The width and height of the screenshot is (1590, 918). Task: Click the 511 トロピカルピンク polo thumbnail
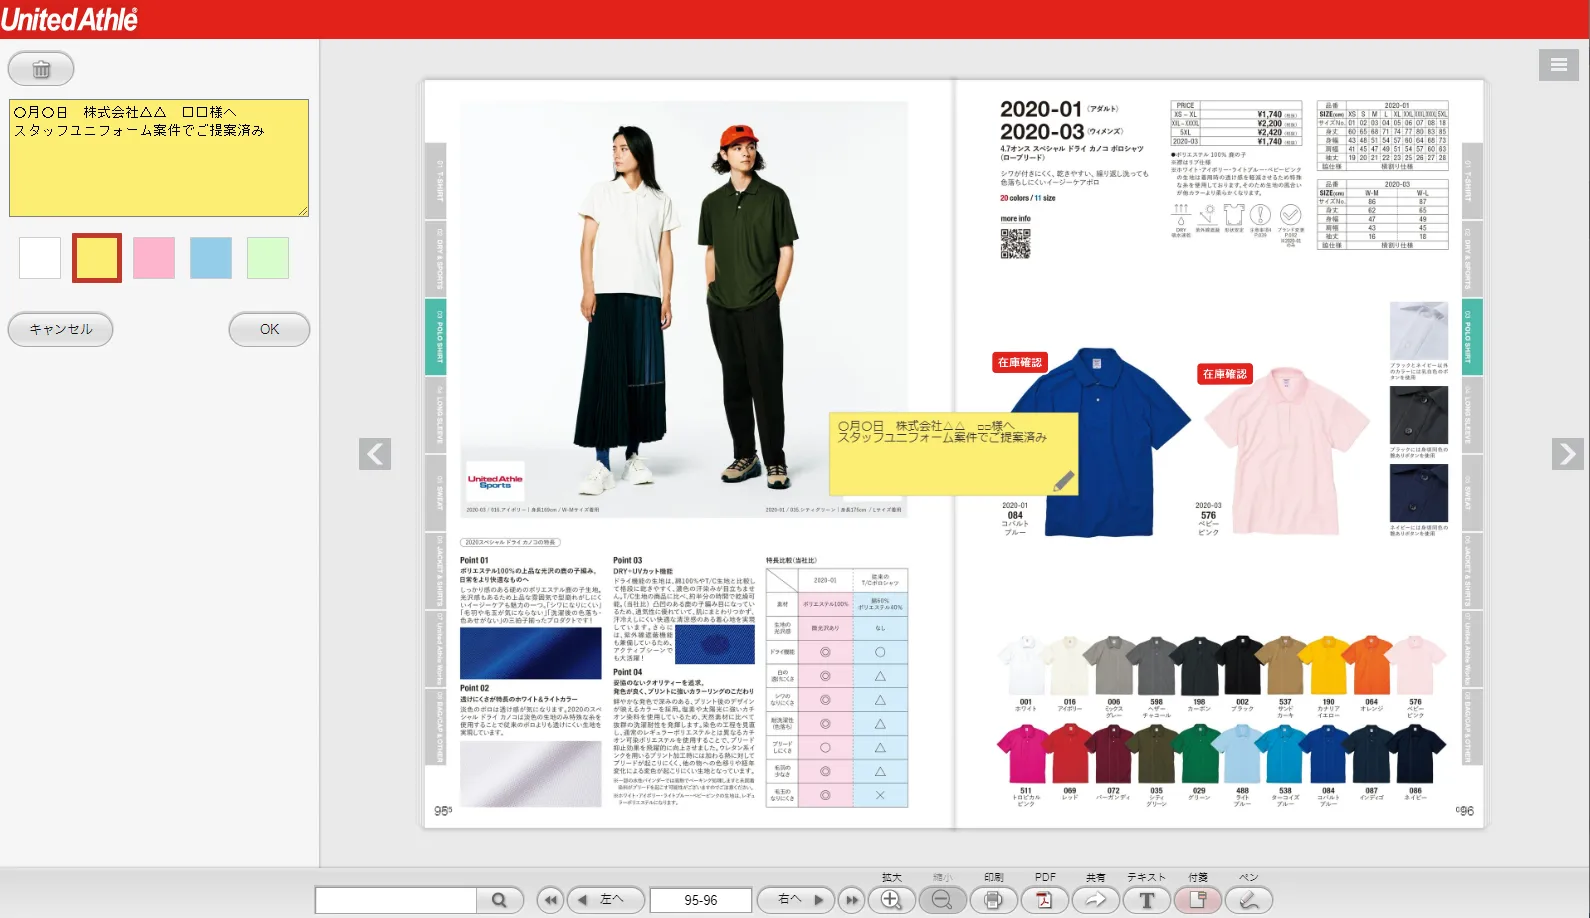pyautogui.click(x=1025, y=755)
